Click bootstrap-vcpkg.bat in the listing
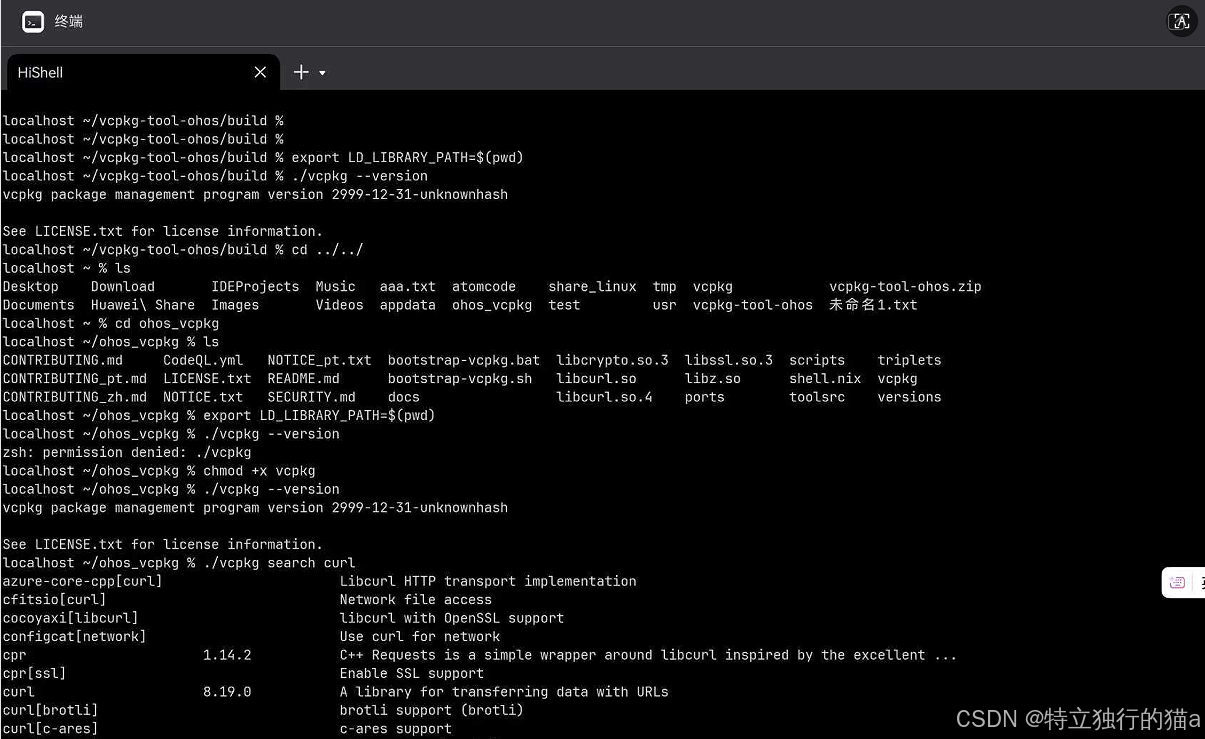Viewport: 1205px width, 739px height. click(464, 360)
